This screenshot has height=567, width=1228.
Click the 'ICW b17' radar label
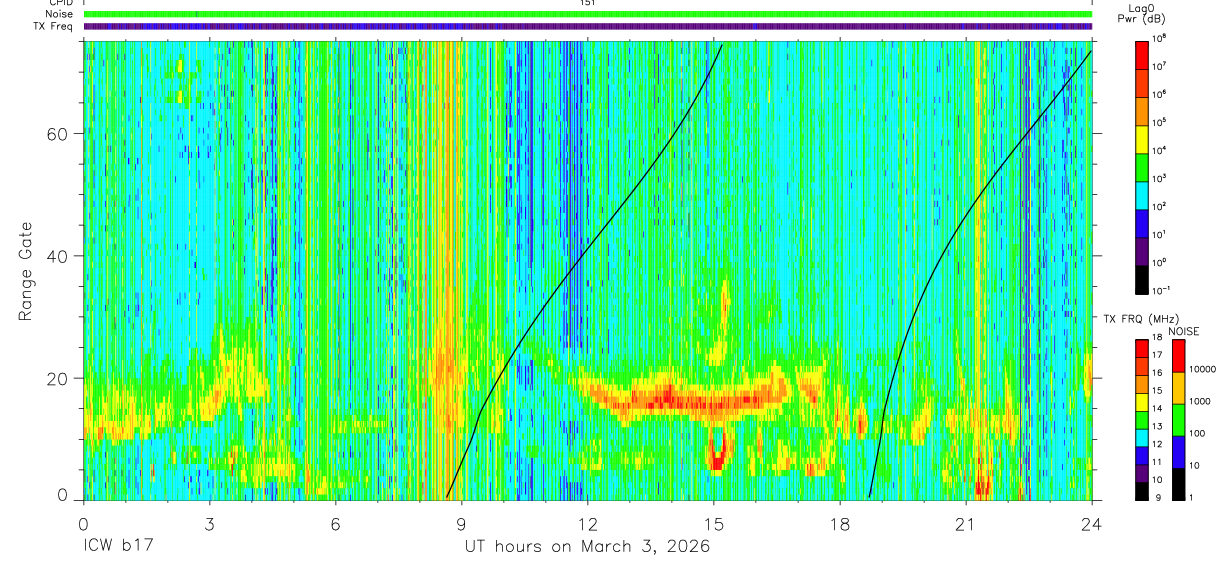coord(118,547)
